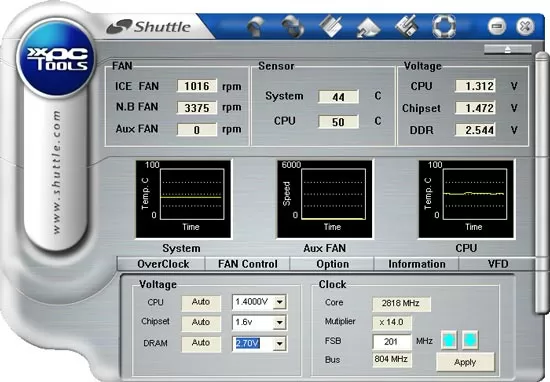
Task: Open the VFD tab
Action: 498,264
